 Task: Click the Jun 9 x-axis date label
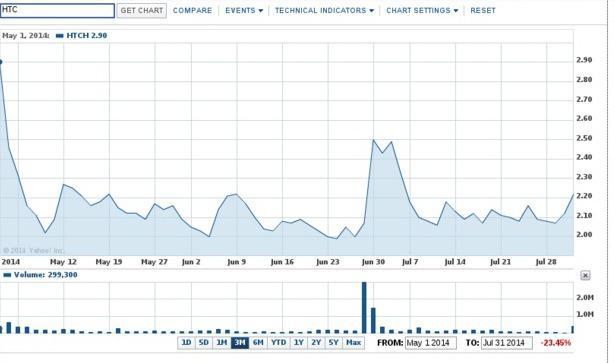[x=237, y=262]
